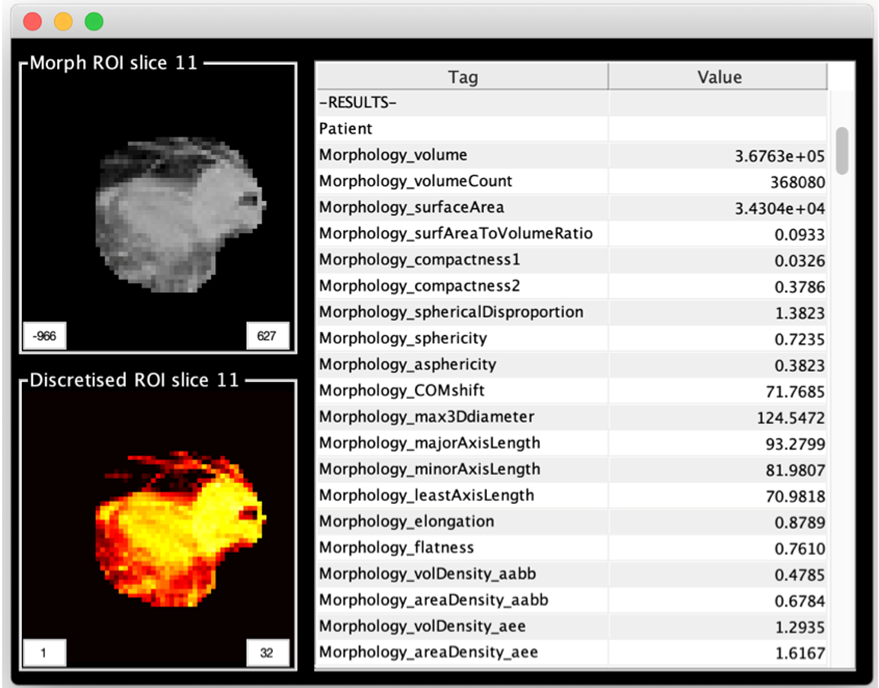
Task: Click the asphericity value 0.3823
Action: (799, 366)
